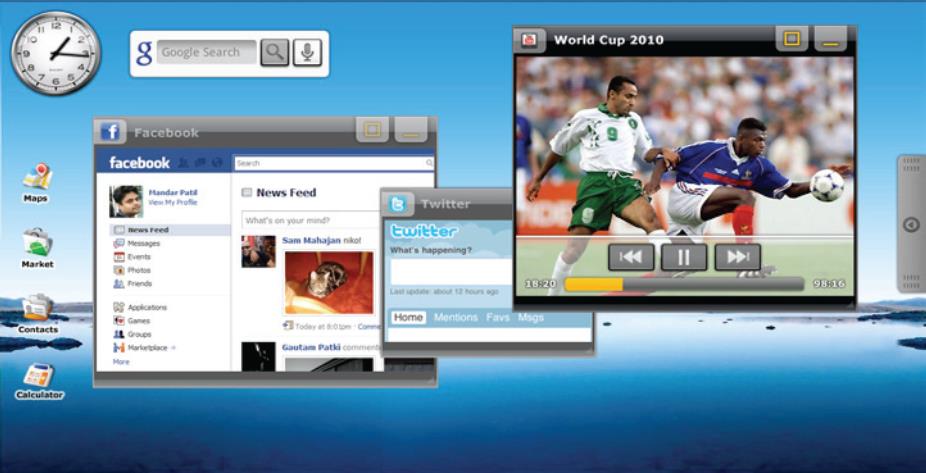Click Today at 8:01pm post timestamp
The width and height of the screenshot is (926, 473).
tap(323, 327)
